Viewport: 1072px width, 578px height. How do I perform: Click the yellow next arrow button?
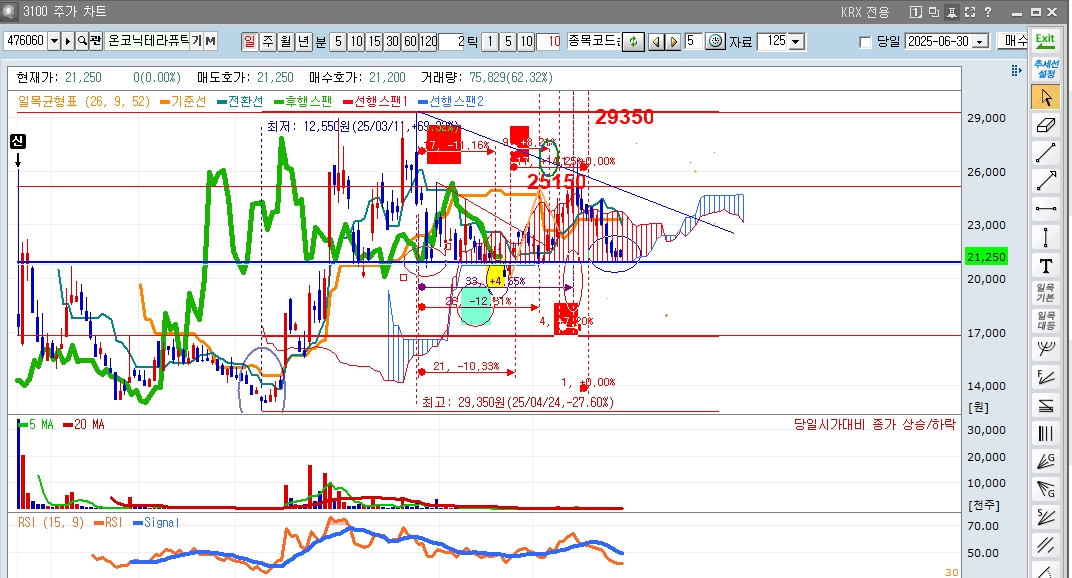pyautogui.click(x=673, y=42)
